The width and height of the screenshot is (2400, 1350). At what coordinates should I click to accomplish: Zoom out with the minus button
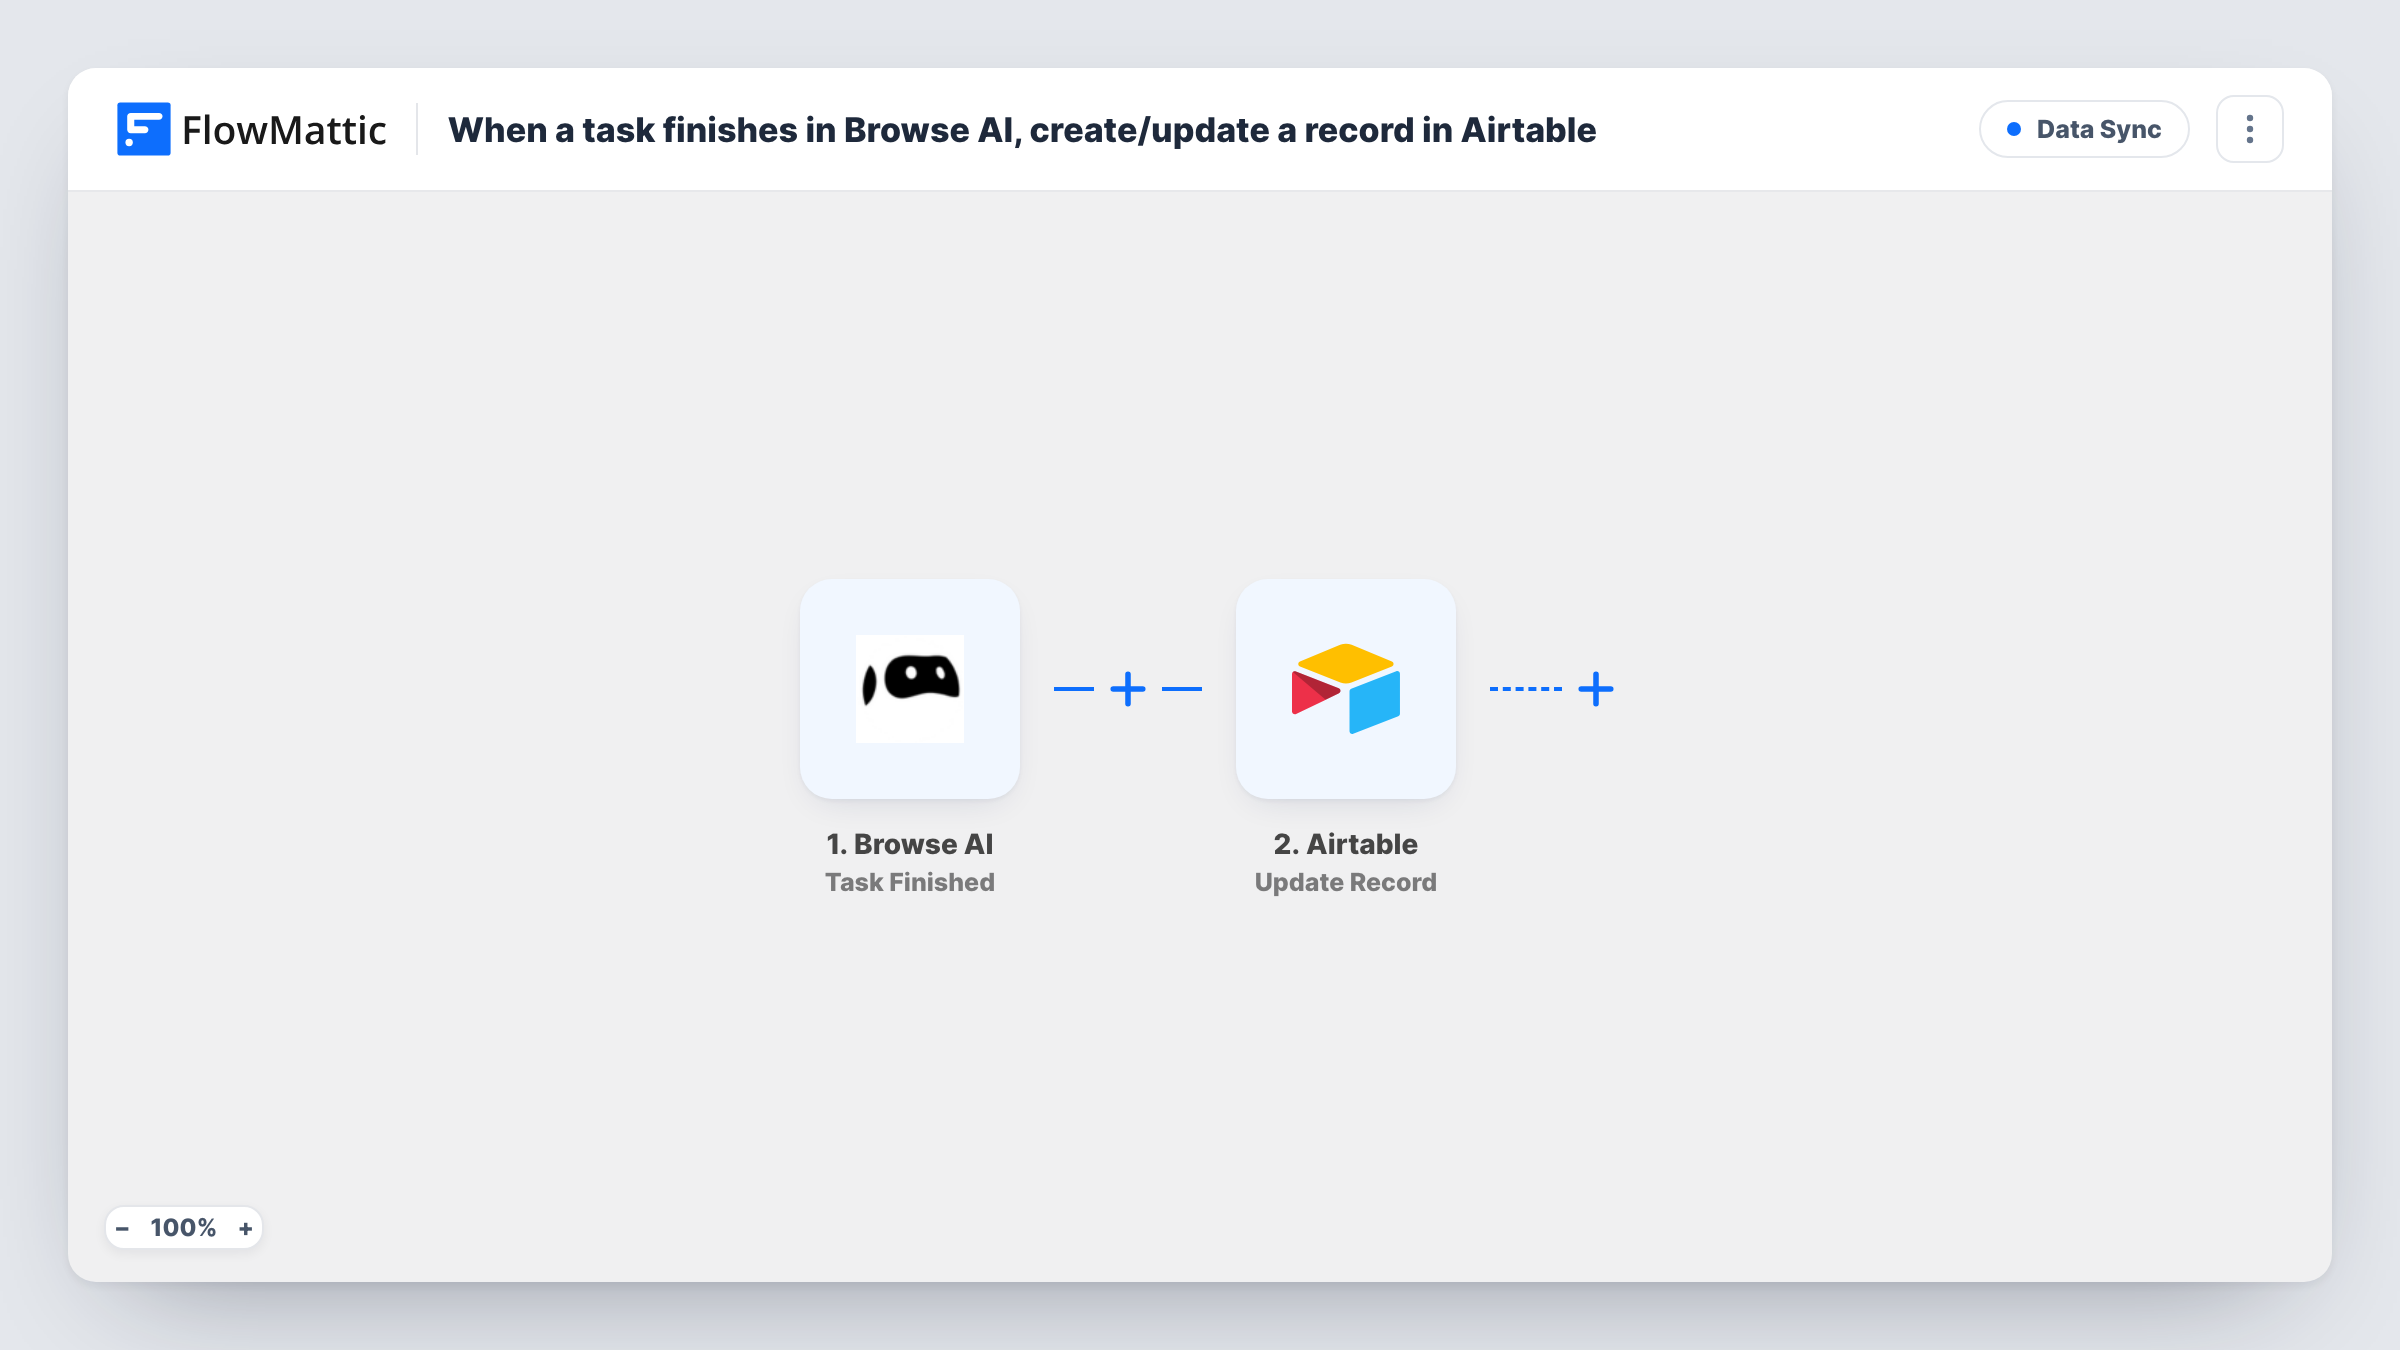click(x=122, y=1228)
